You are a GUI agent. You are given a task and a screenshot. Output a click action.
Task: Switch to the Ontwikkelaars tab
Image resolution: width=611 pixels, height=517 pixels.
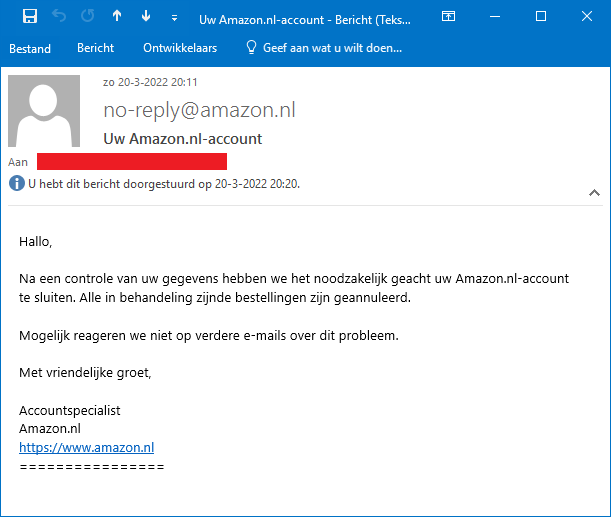click(x=179, y=48)
